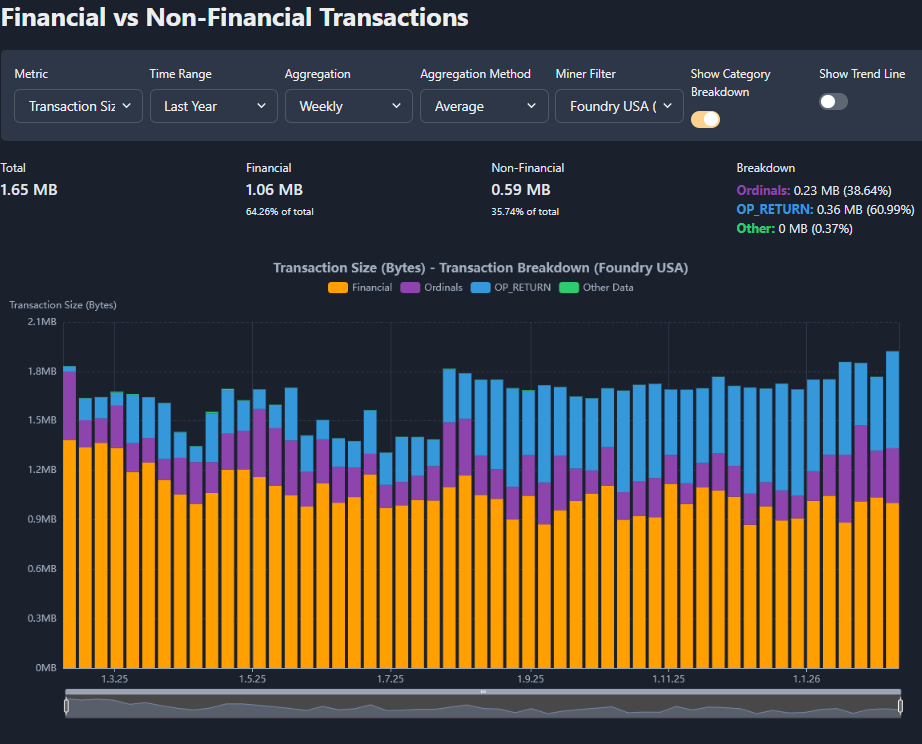Expand the Time Range dropdown set to Last Year
922x744 pixels.
point(214,106)
